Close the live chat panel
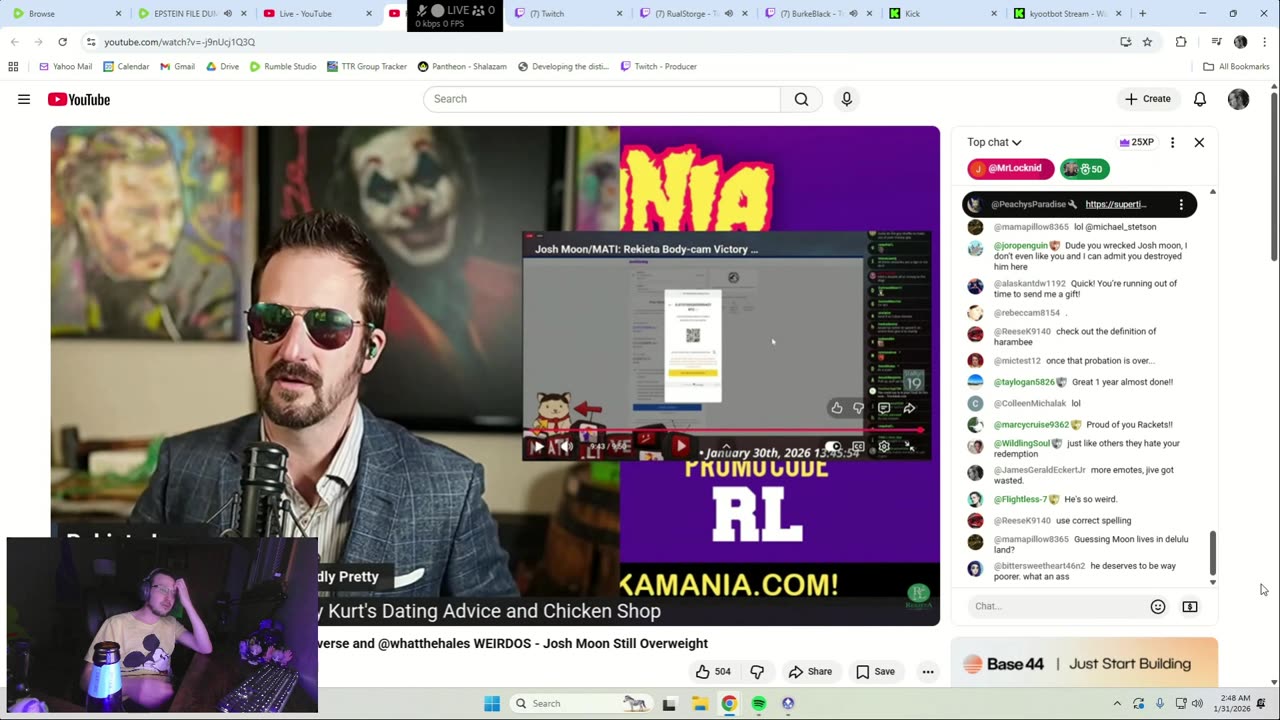 coord(1199,142)
